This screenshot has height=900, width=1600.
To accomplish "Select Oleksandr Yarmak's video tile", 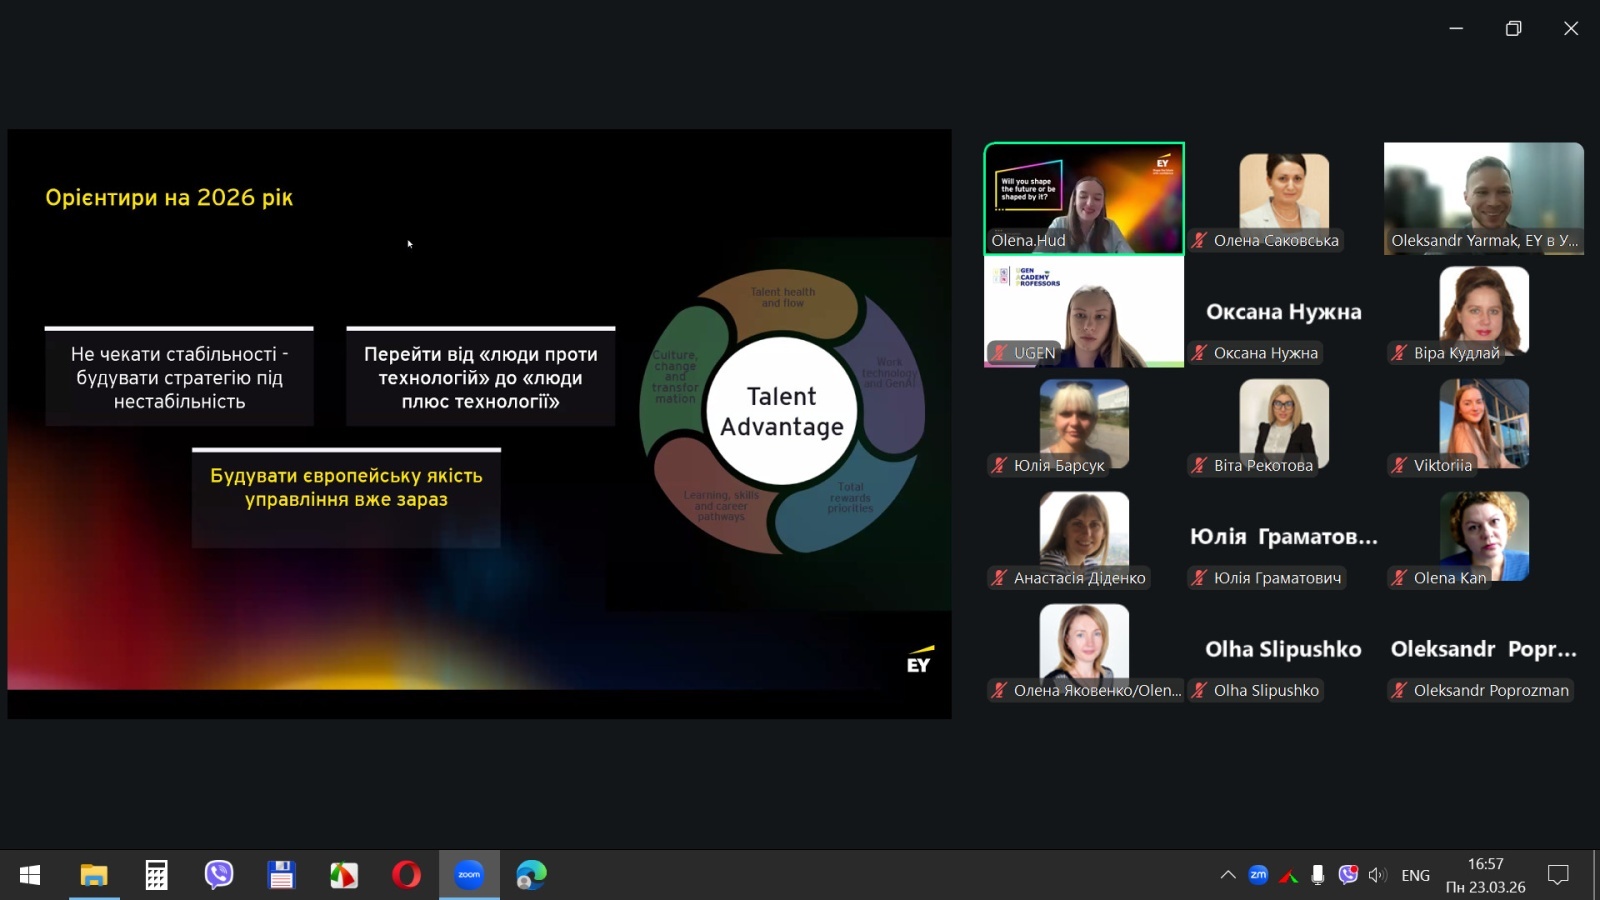I will tap(1483, 197).
